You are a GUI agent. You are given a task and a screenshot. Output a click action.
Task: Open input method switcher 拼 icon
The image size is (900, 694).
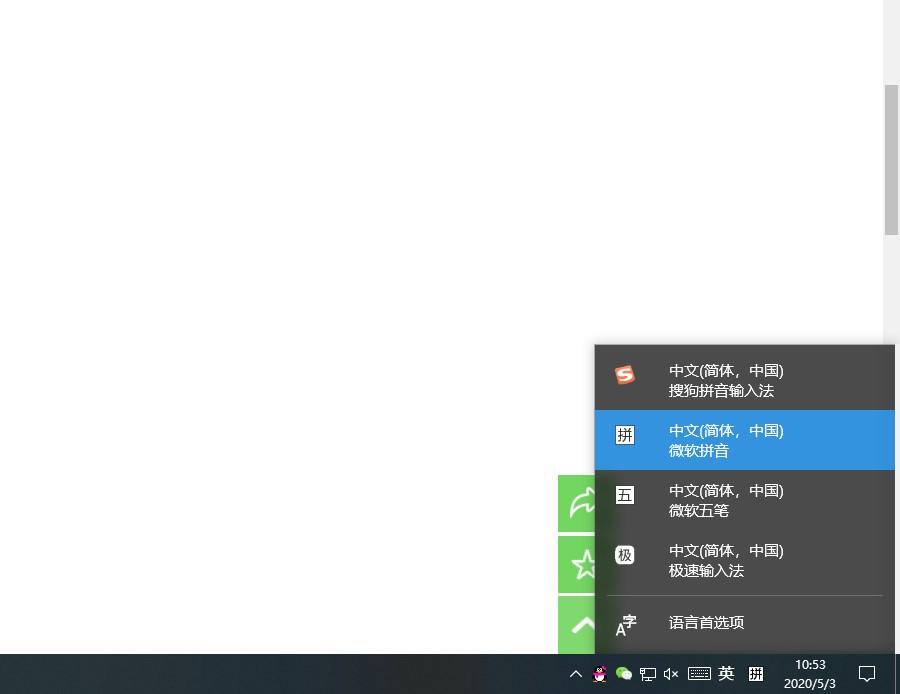[756, 674]
